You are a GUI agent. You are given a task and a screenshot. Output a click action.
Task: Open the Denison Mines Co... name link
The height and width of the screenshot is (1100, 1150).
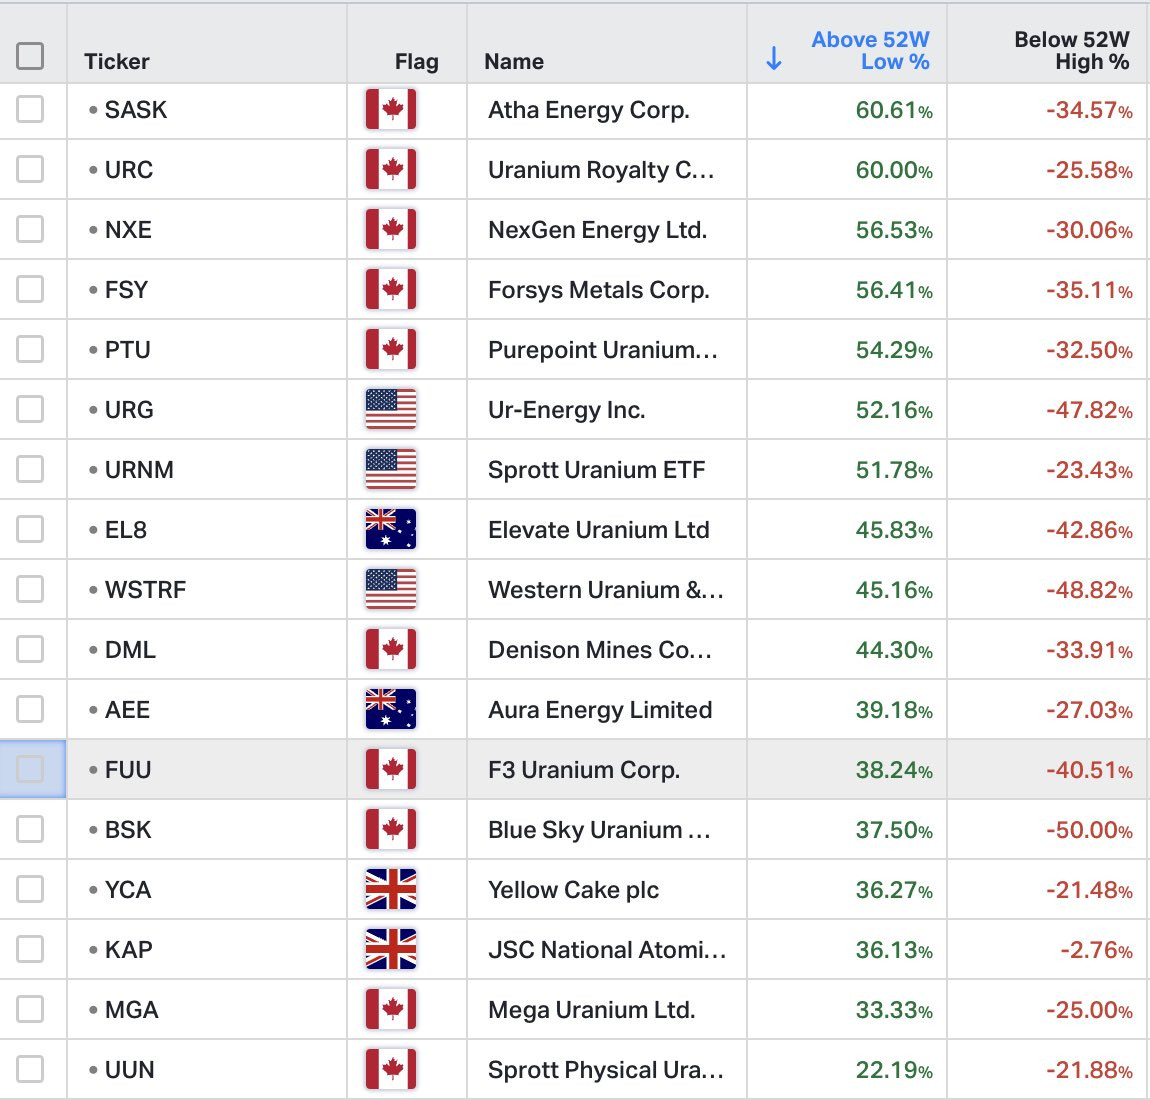[600, 650]
